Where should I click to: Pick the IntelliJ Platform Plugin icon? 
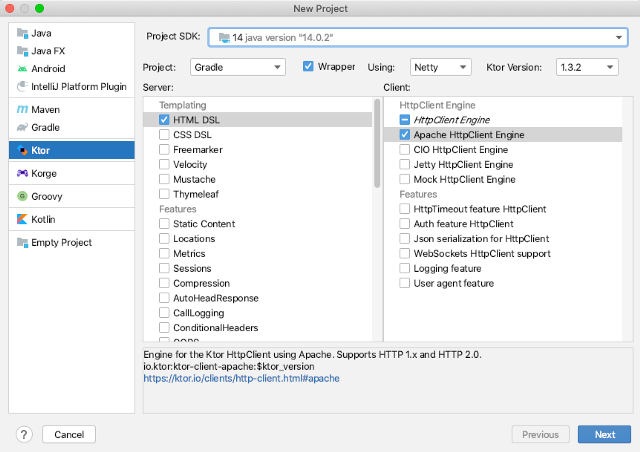click(x=22, y=86)
